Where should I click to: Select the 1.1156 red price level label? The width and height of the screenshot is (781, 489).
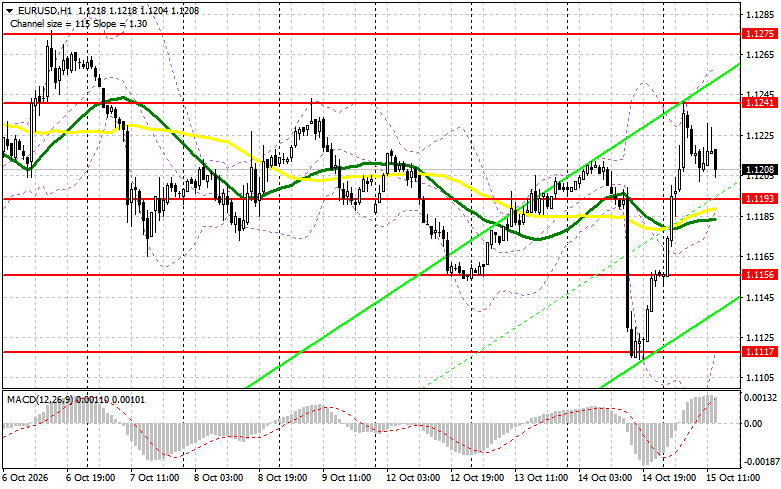click(x=759, y=274)
